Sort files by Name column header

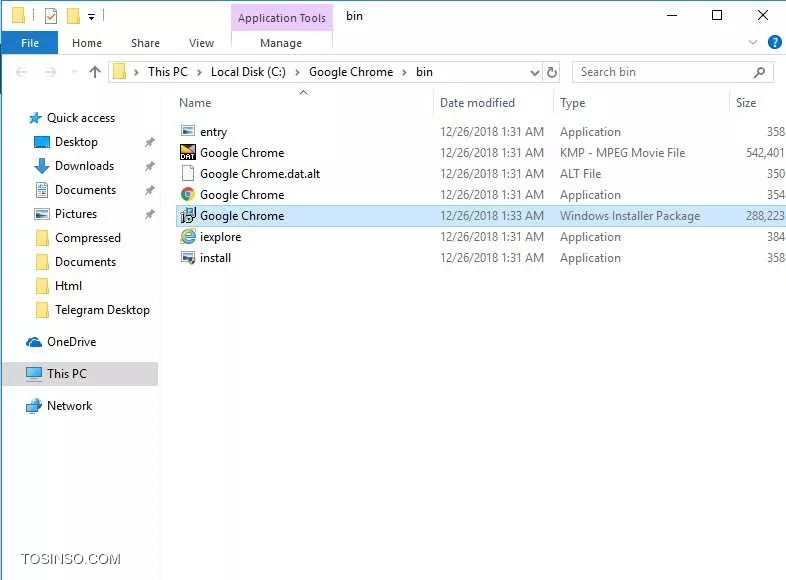(x=303, y=103)
